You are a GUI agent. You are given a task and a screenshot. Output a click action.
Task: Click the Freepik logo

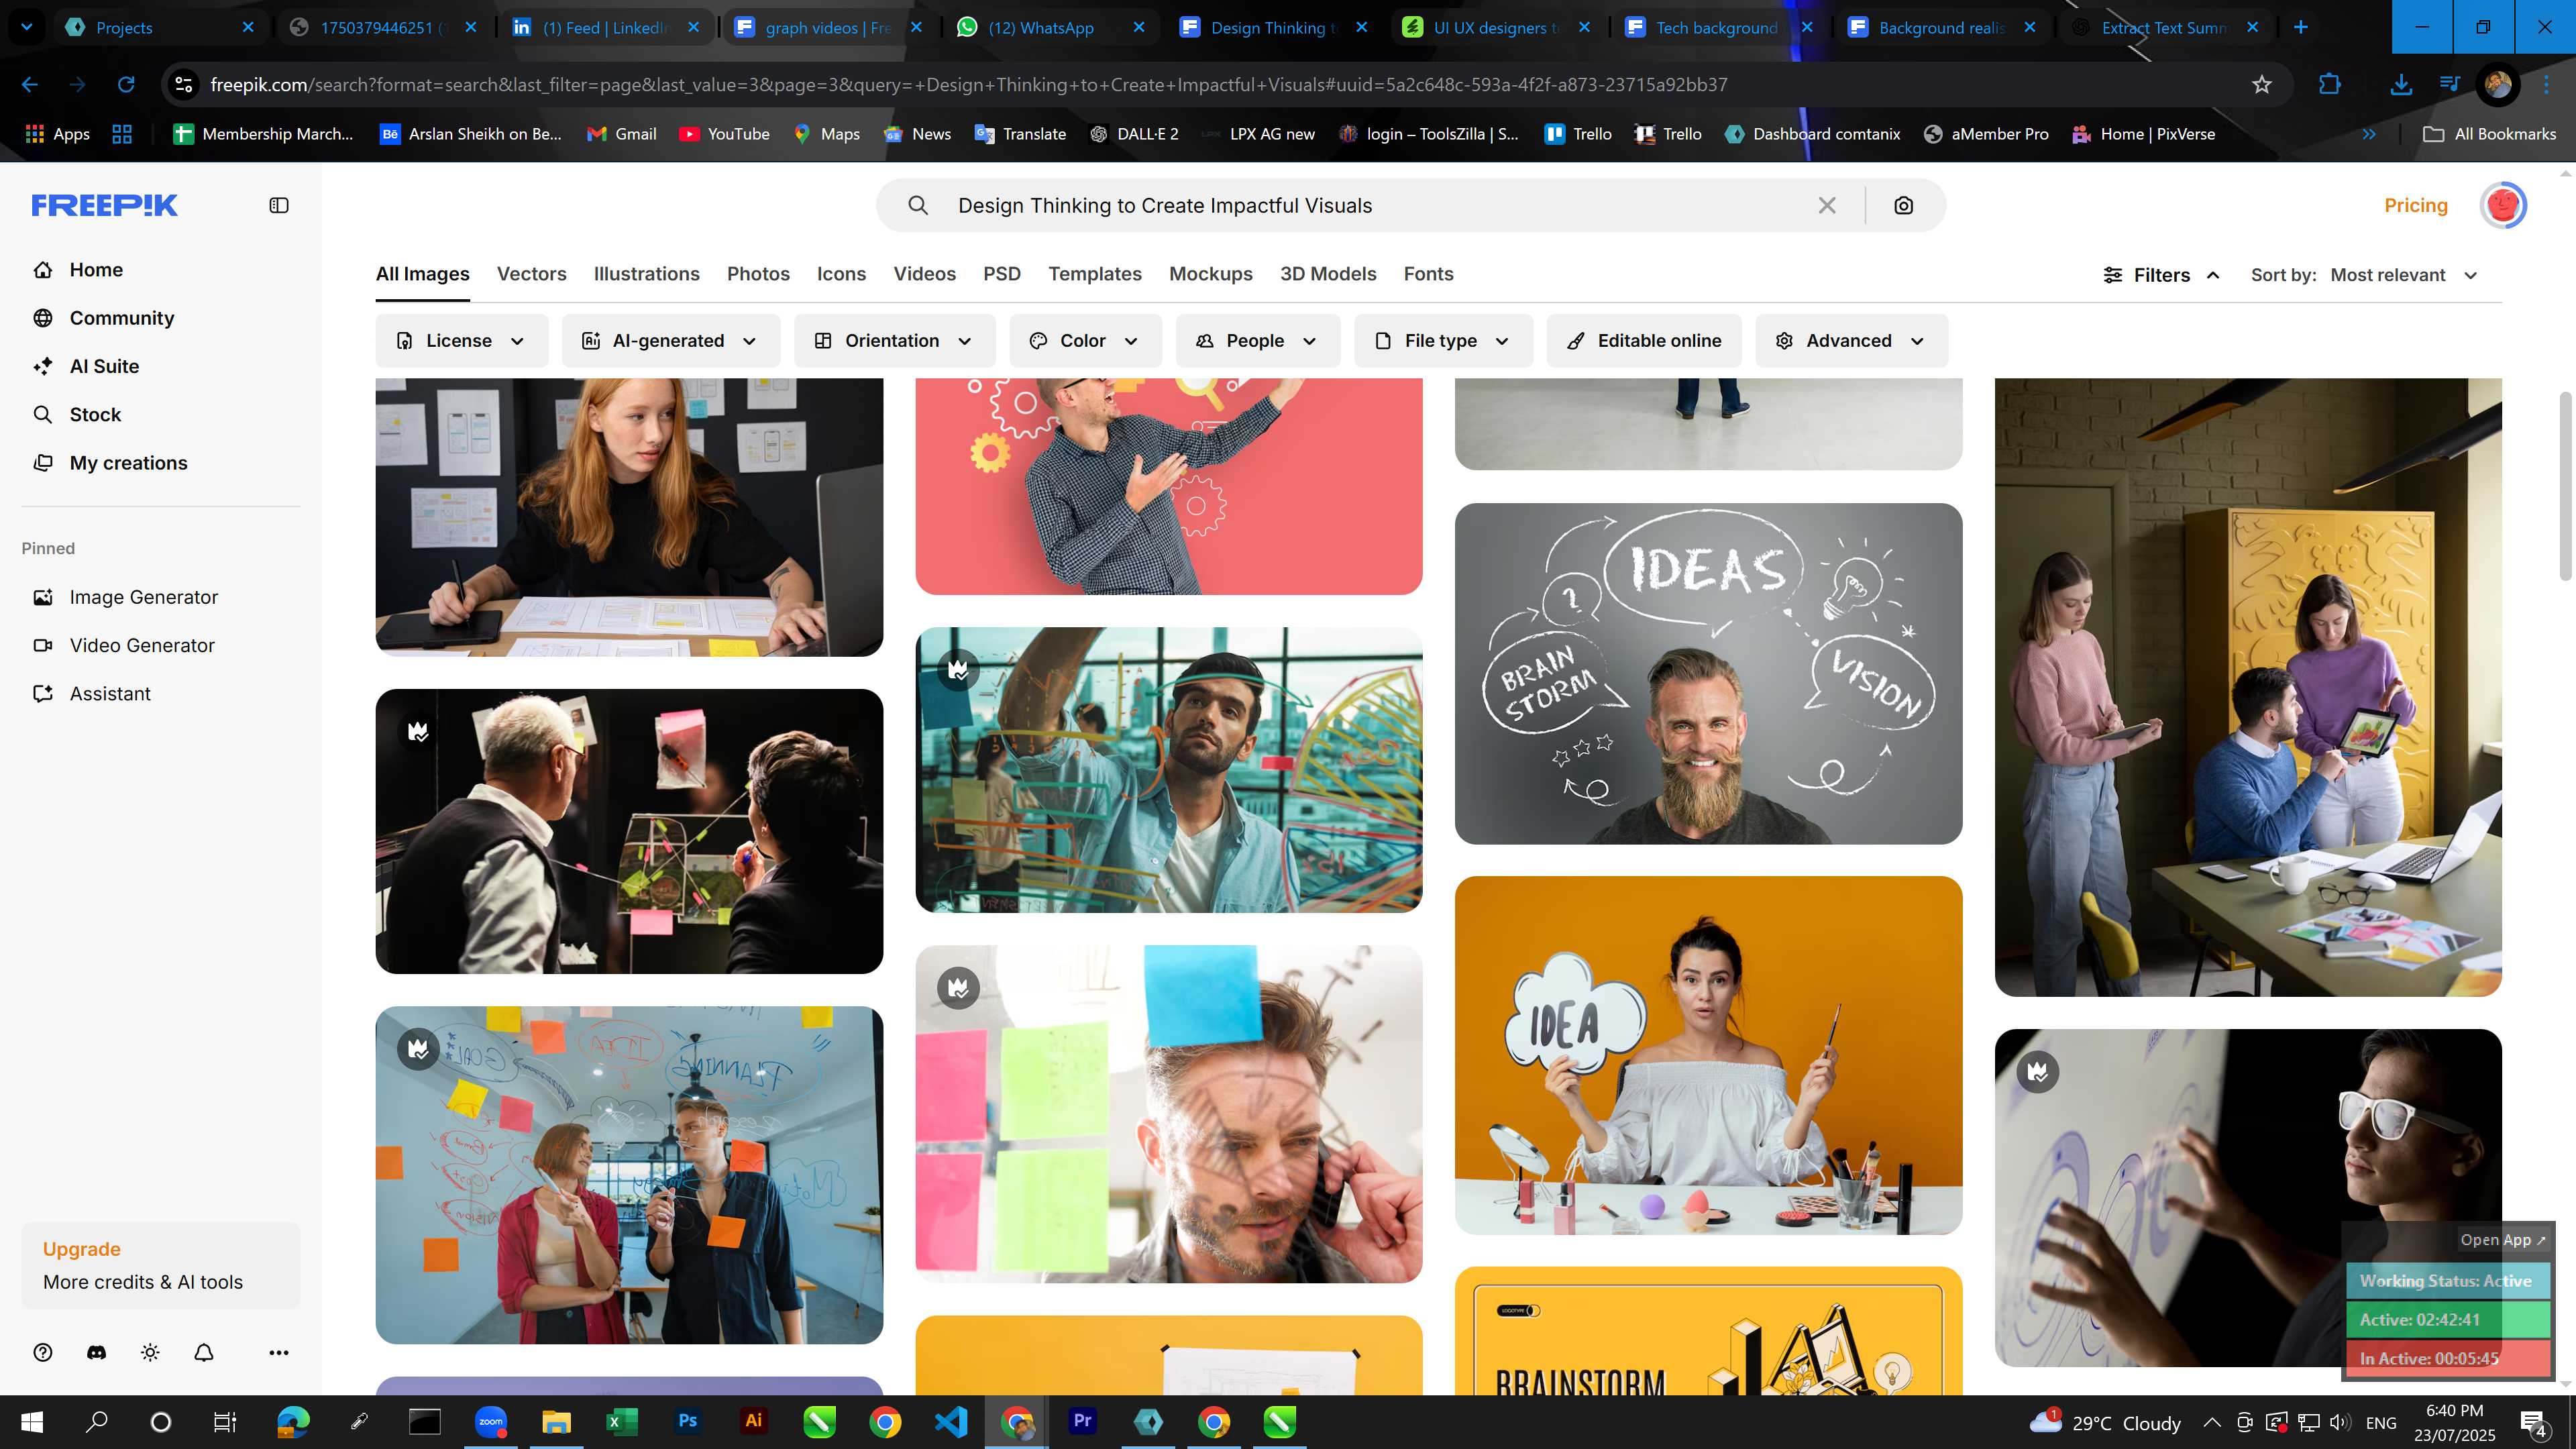point(104,205)
